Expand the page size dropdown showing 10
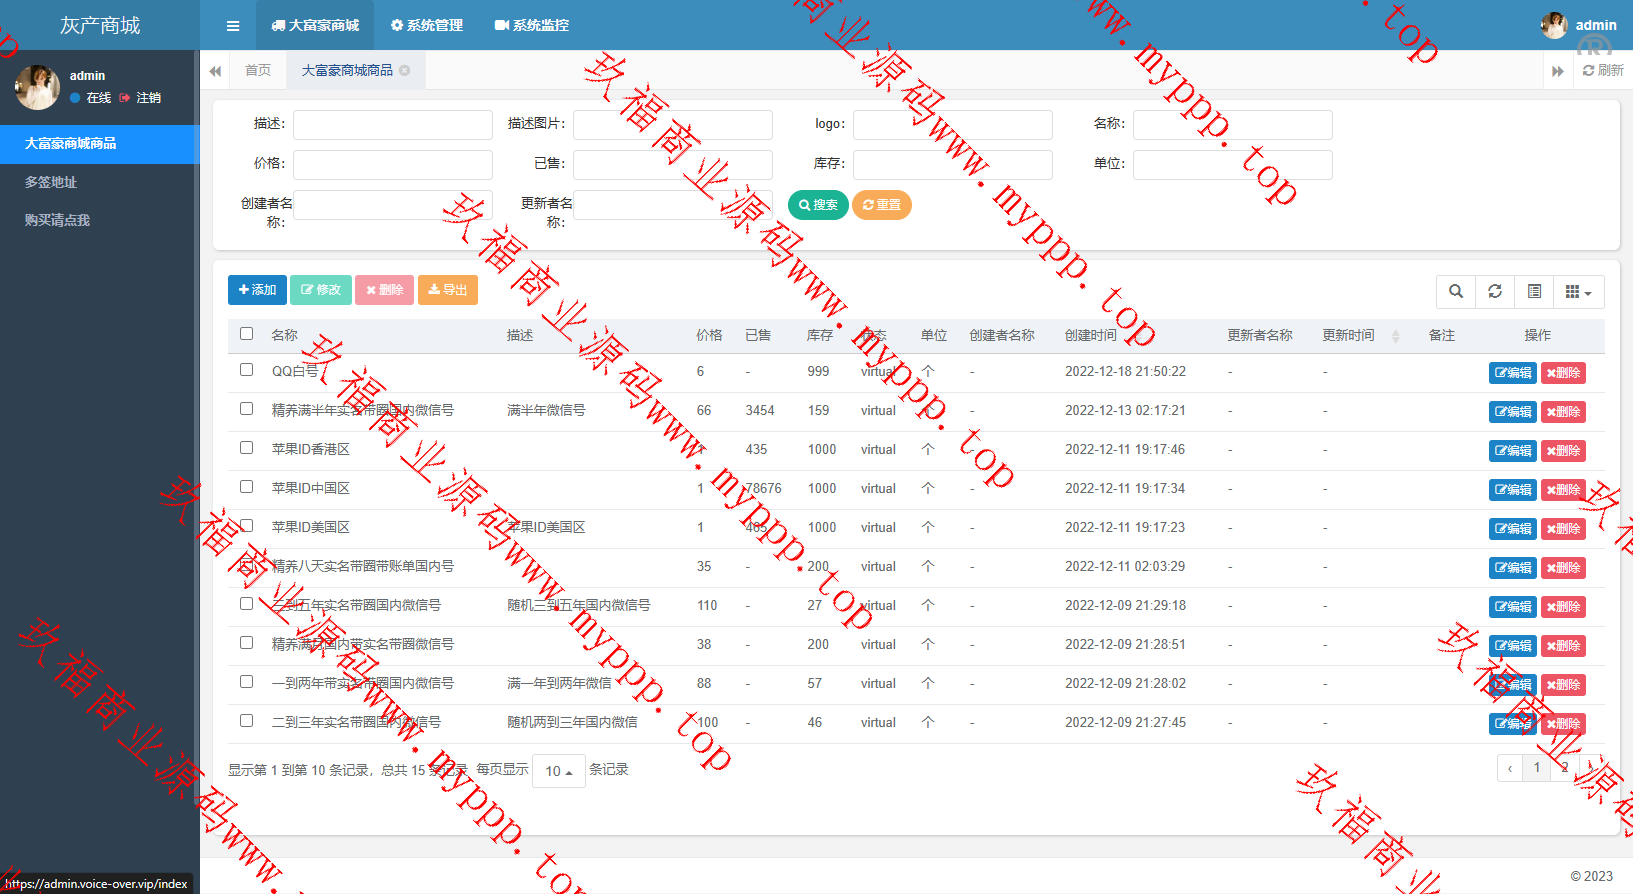The image size is (1633, 894). [x=558, y=771]
